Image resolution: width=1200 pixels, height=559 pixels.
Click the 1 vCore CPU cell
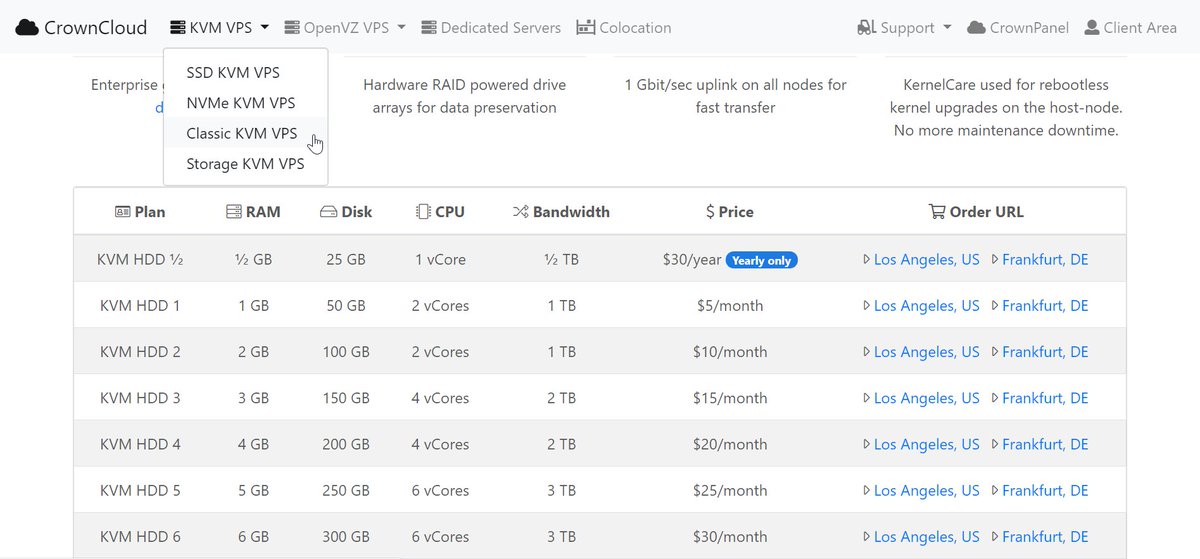click(440, 260)
